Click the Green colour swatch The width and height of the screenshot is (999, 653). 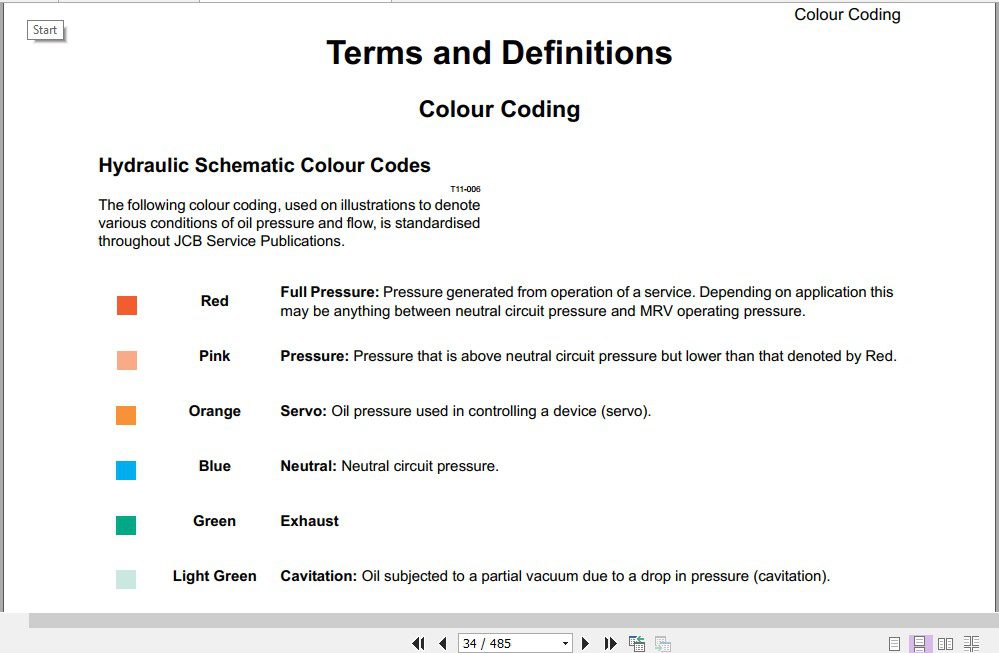[x=126, y=525]
